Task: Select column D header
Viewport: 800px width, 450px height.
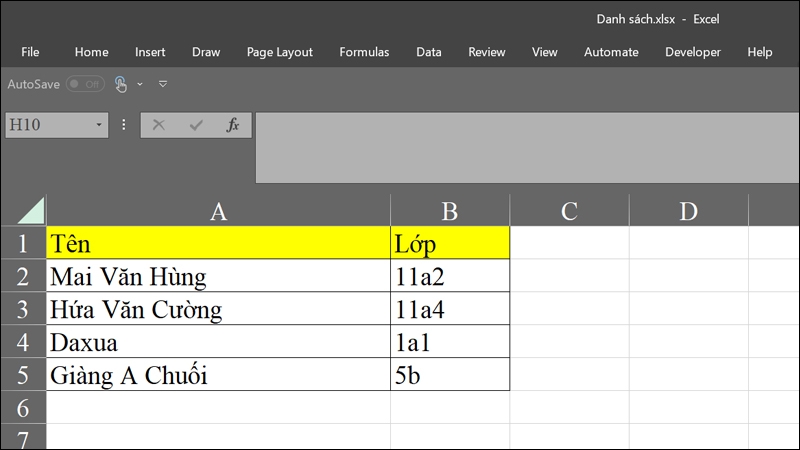Action: click(x=689, y=211)
